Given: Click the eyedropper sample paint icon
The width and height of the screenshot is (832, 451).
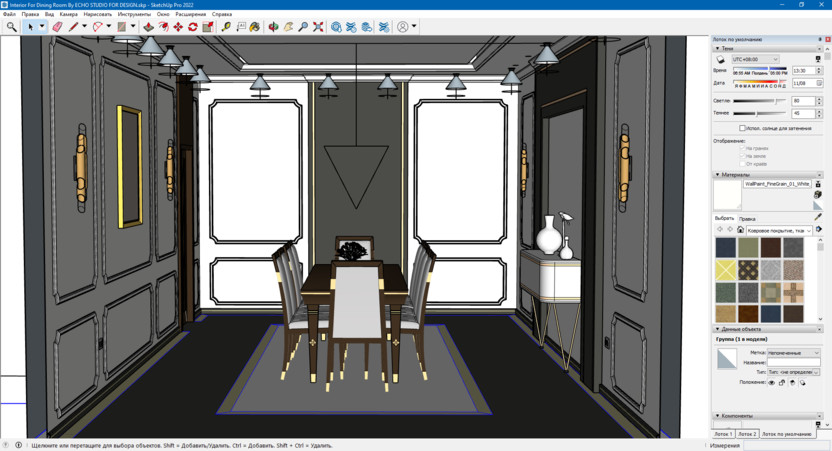Looking at the screenshot, I should click(818, 217).
